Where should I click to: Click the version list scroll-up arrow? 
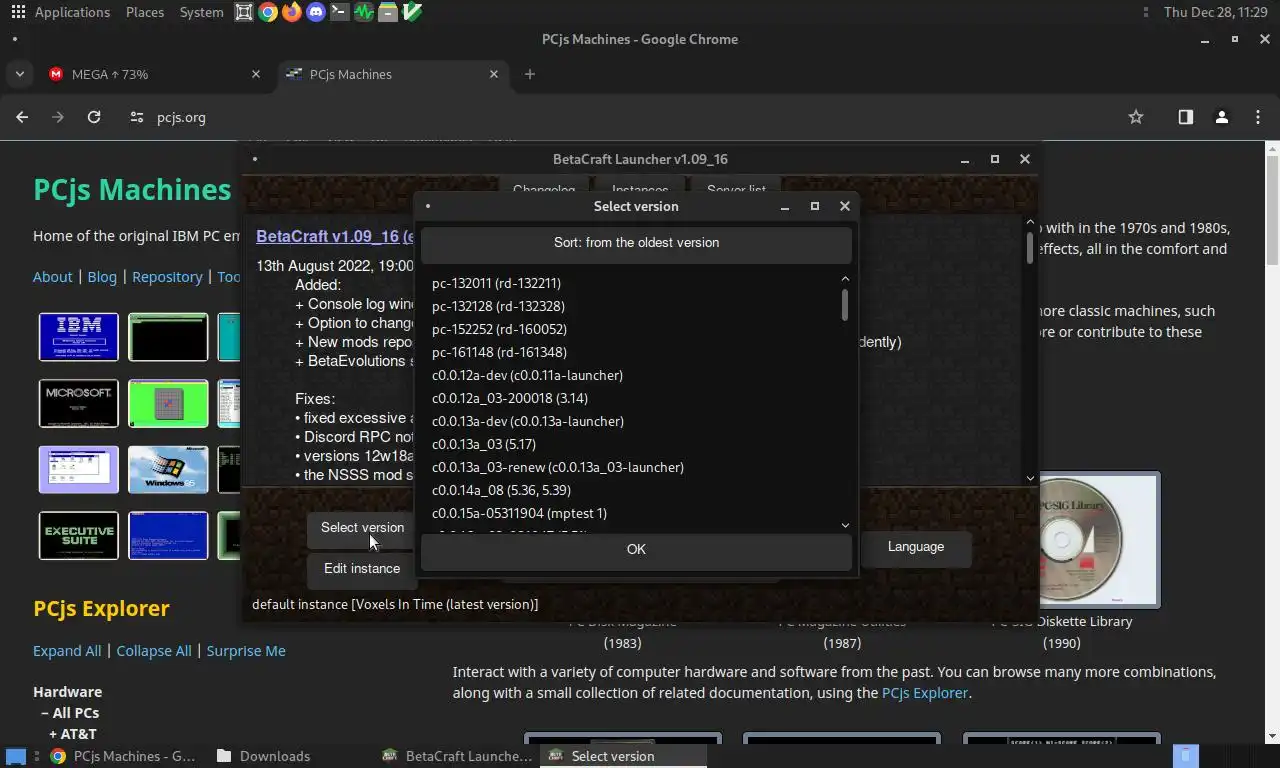(845, 279)
